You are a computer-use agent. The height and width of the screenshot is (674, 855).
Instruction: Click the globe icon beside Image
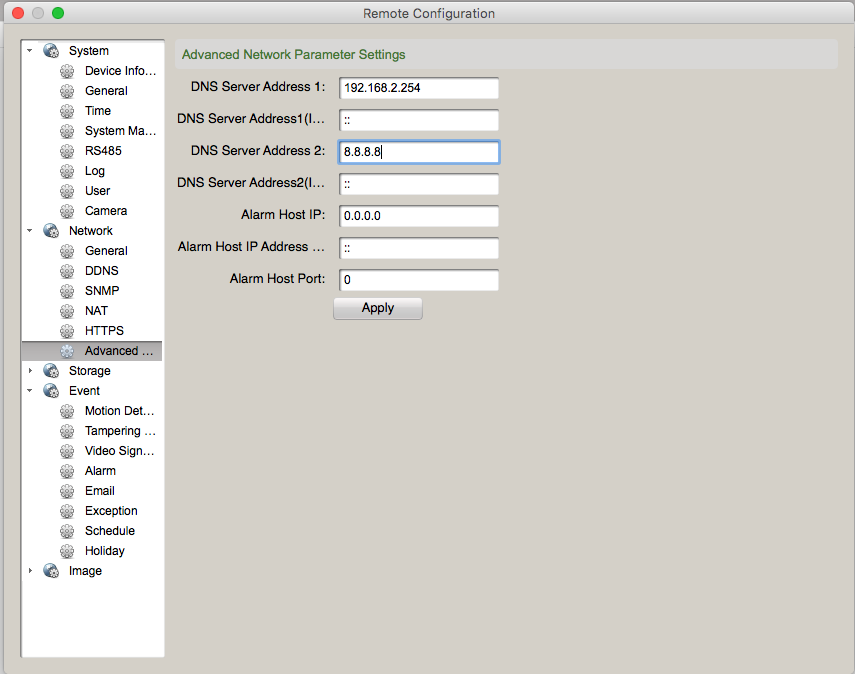(51, 571)
